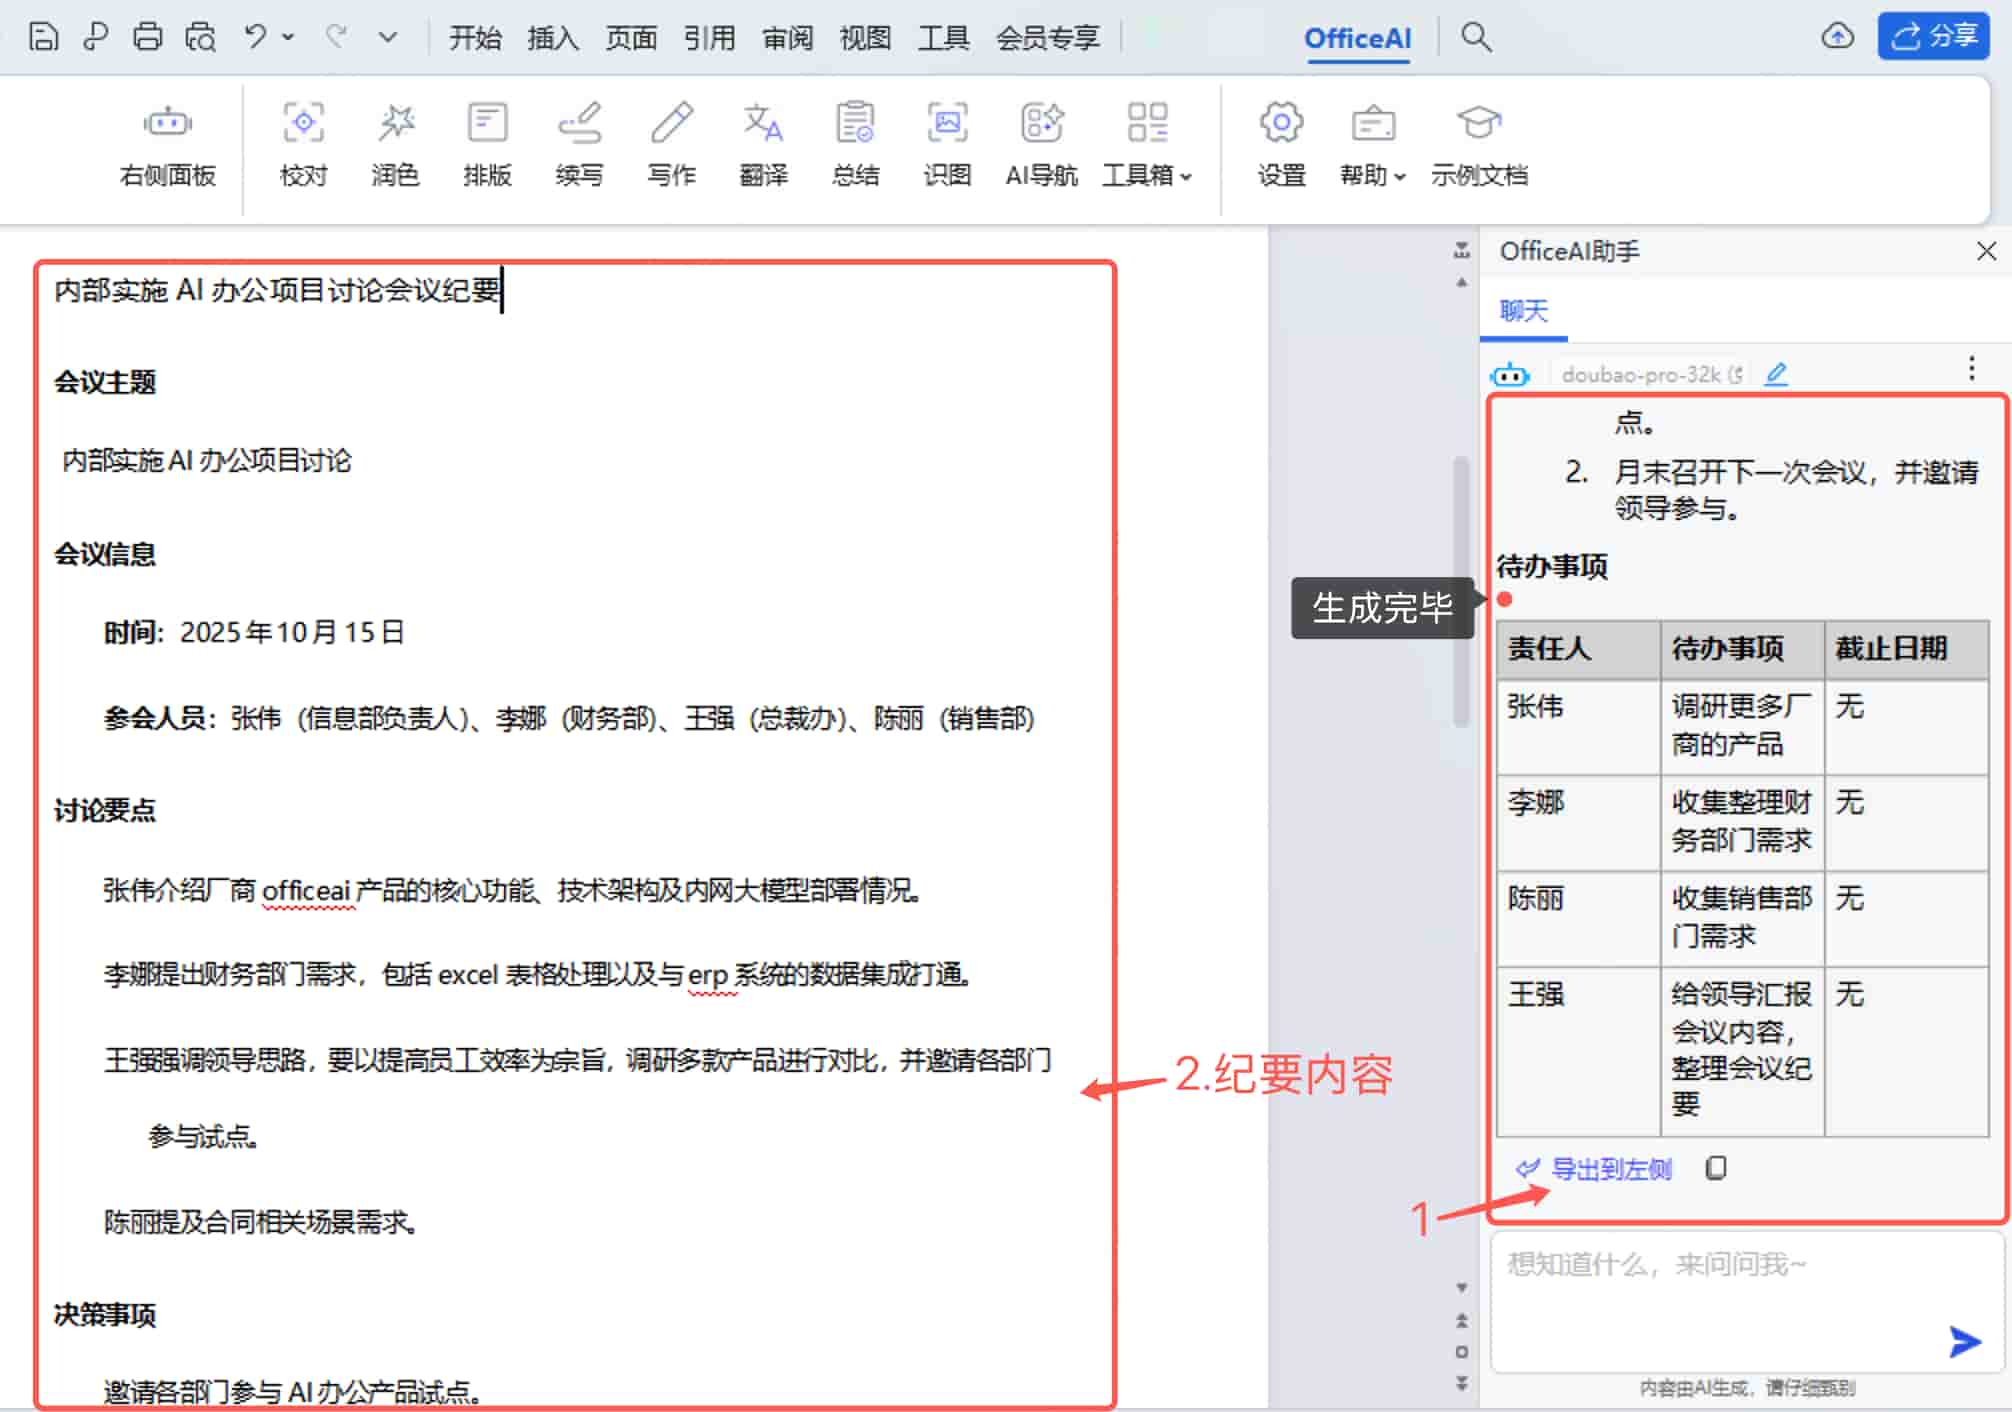
Task: Select the 聊天 chat tab
Action: pyautogui.click(x=1521, y=312)
